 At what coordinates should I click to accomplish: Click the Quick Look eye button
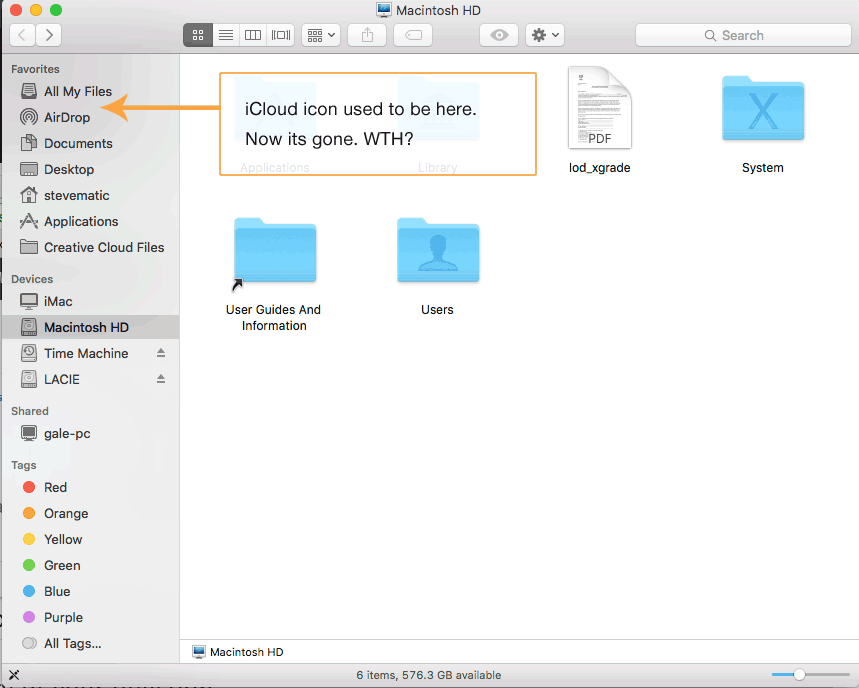tap(499, 35)
